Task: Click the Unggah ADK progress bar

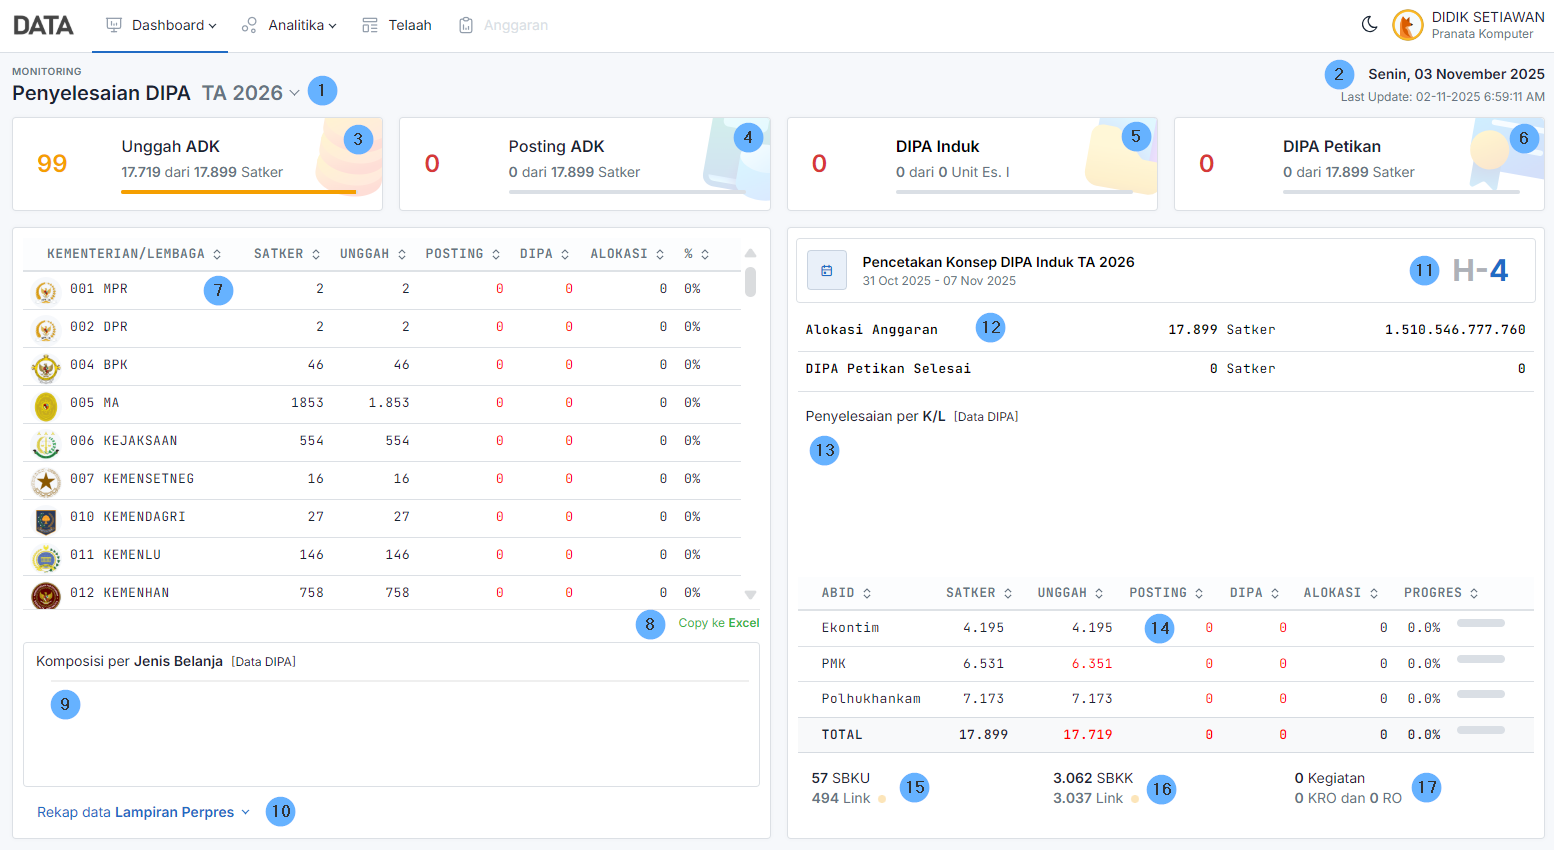Action: [x=239, y=191]
